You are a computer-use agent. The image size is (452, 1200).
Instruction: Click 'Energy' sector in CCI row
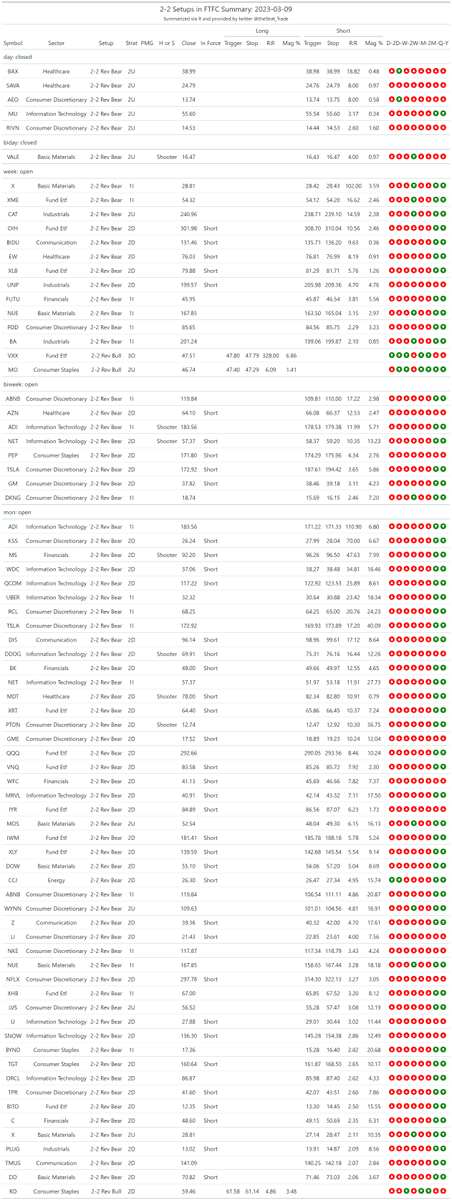pos(56,879)
